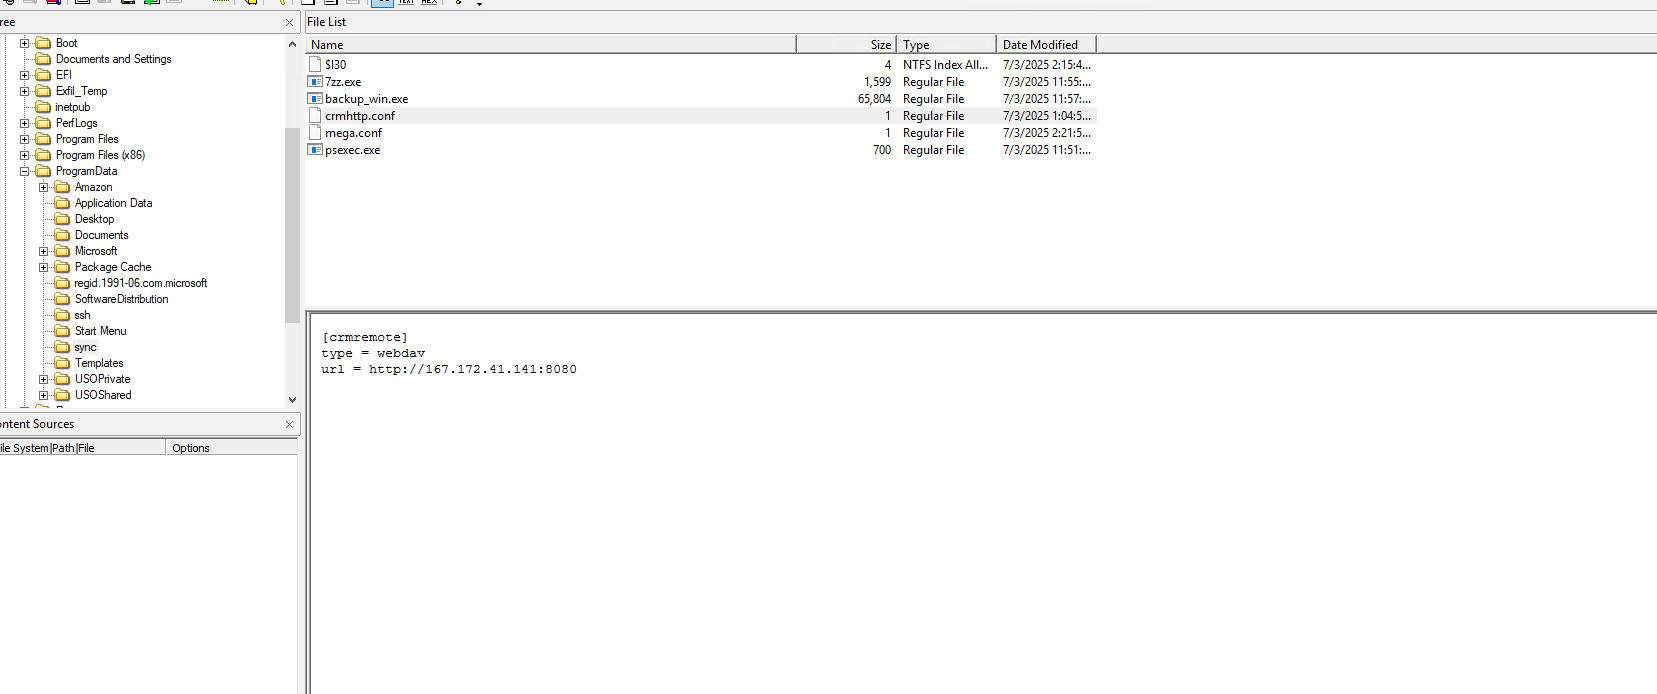Expand the Package Cache folder node
Image resolution: width=1657 pixels, height=694 pixels.
44,267
